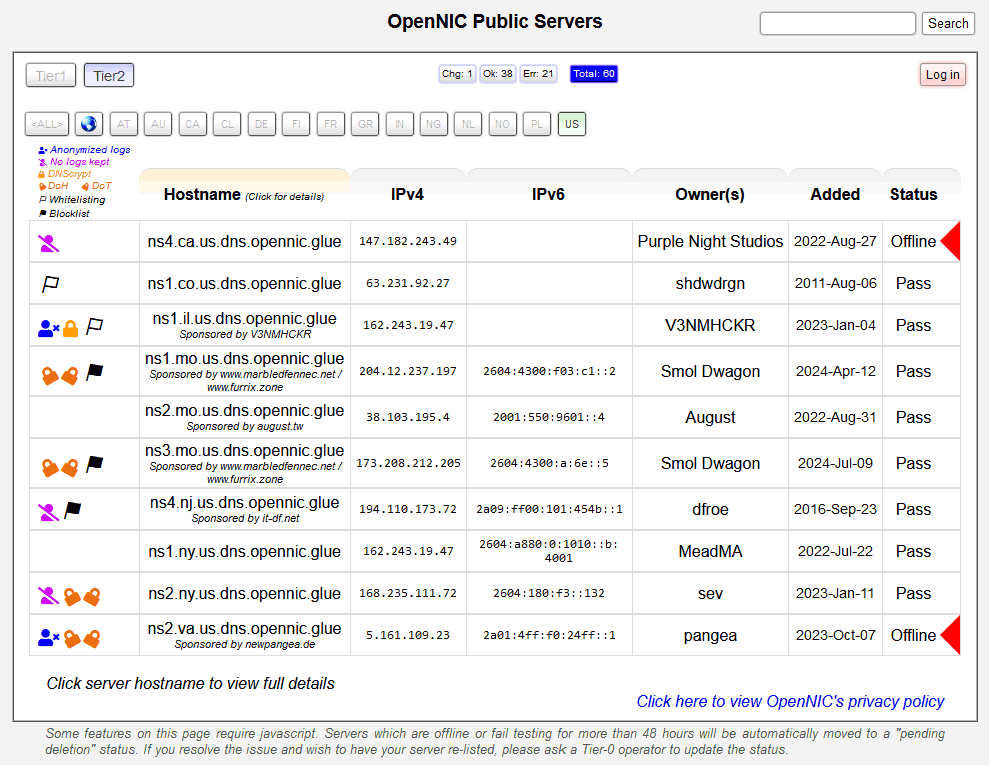The image size is (989, 765).
Task: Click anonymized logs icon in ns1.il row
Action: pyautogui.click(x=49, y=329)
